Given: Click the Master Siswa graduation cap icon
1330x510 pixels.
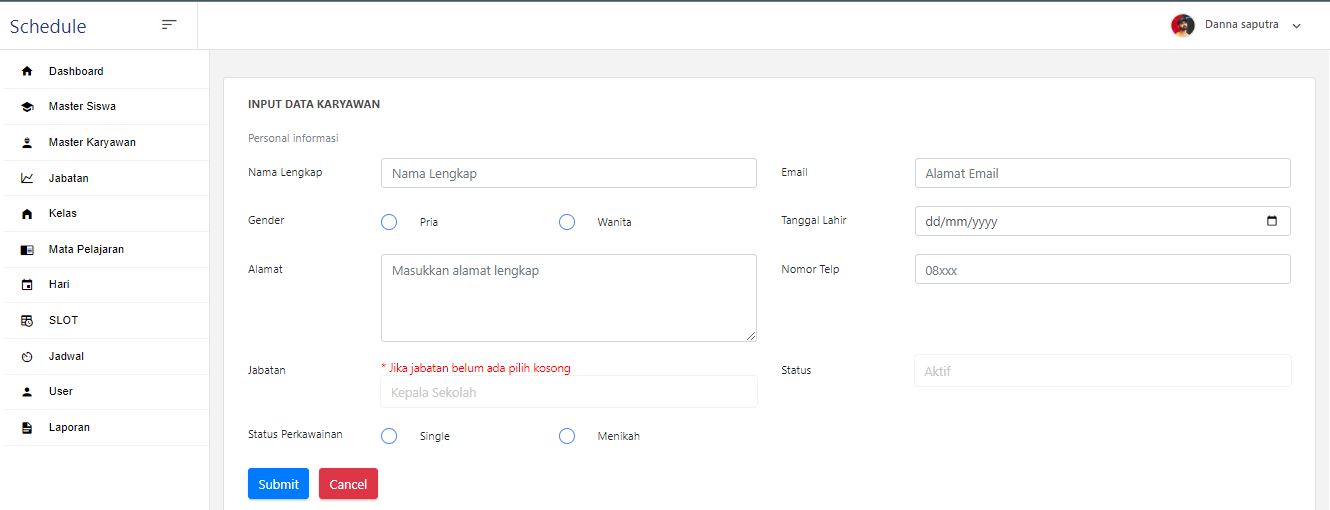Looking at the screenshot, I should [x=27, y=107].
